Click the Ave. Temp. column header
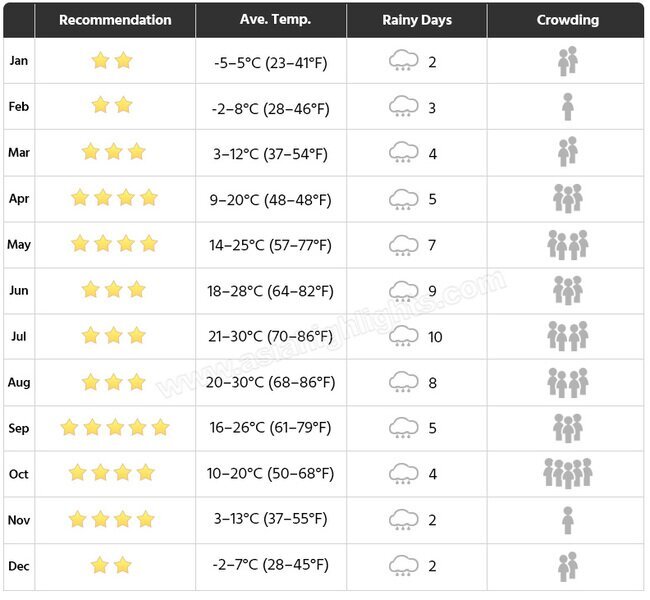 coord(275,20)
